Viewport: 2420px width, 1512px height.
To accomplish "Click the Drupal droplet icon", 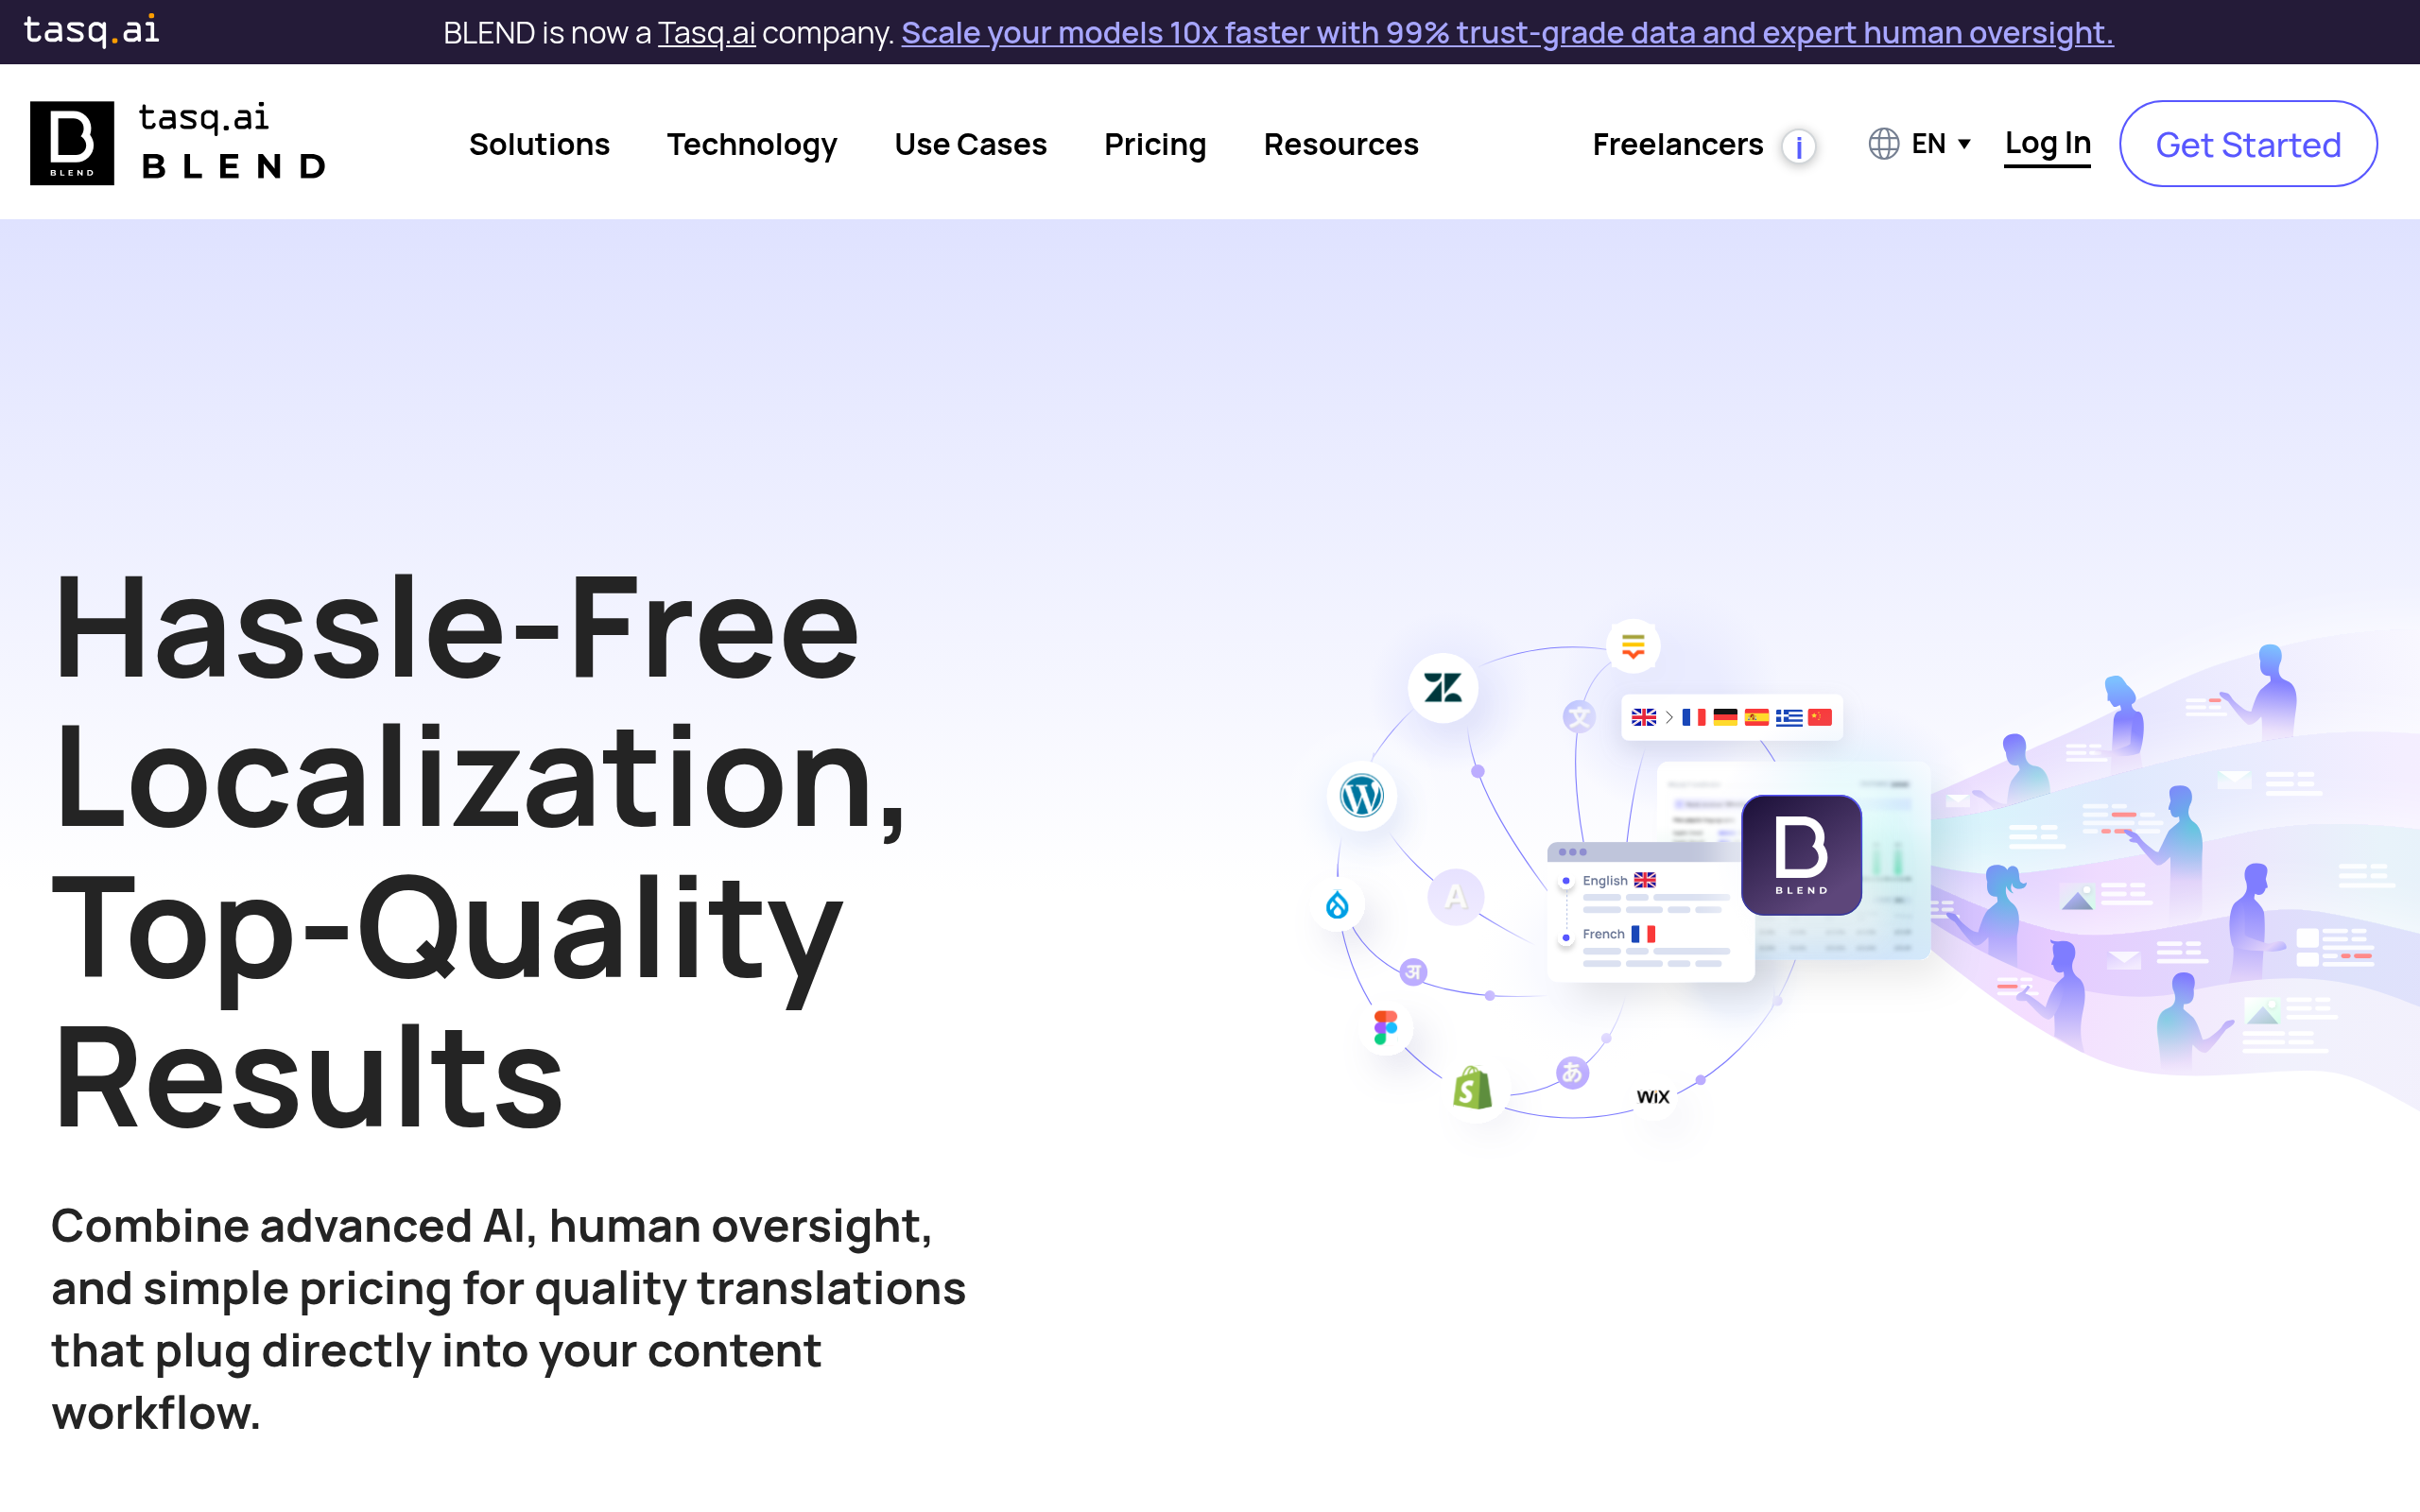I will click(x=1337, y=905).
